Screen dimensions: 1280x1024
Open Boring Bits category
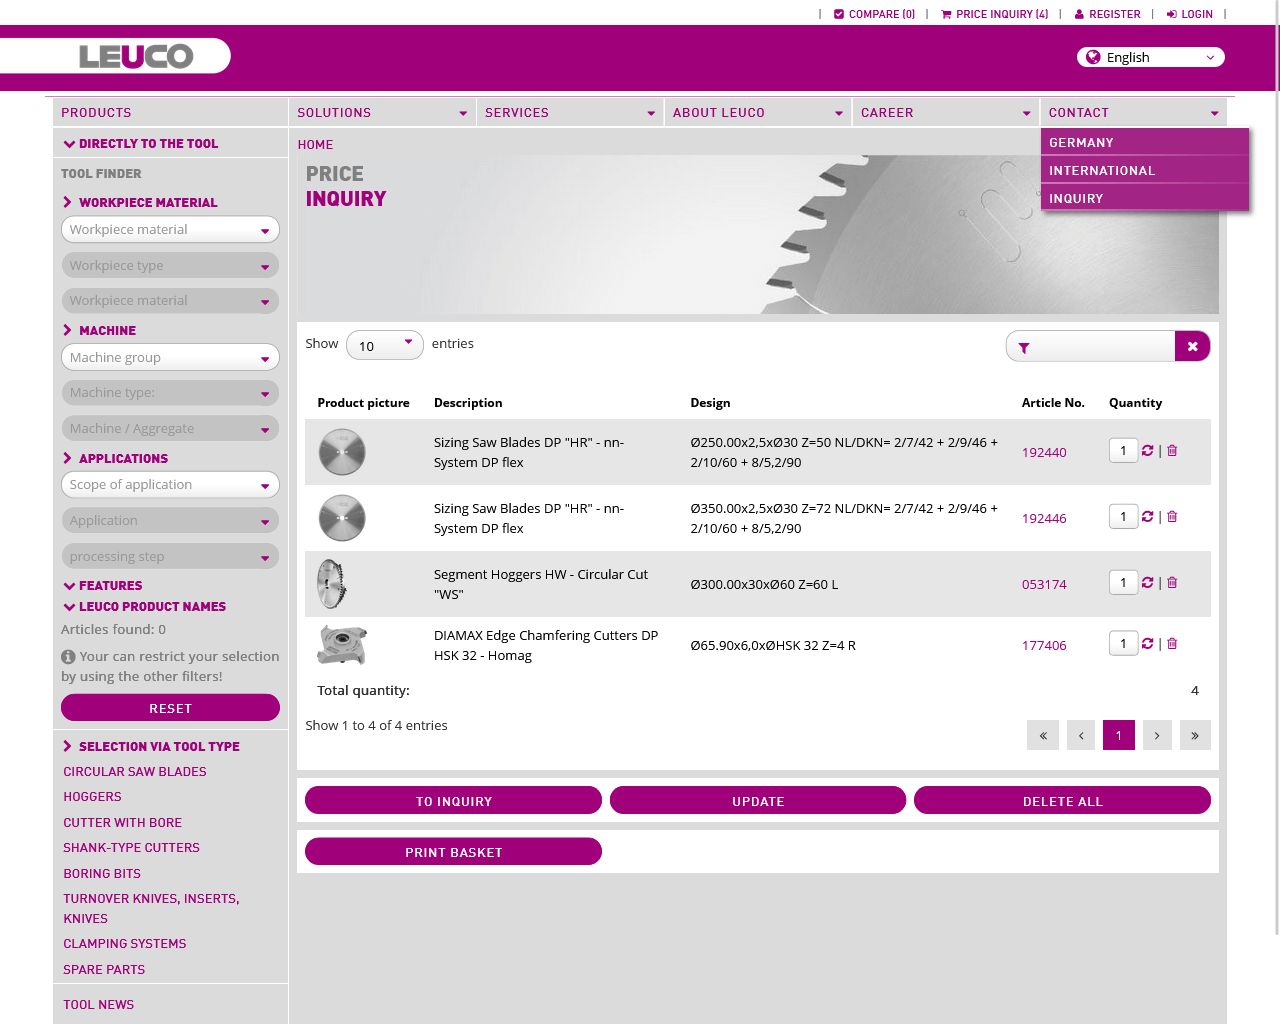[x=102, y=874]
